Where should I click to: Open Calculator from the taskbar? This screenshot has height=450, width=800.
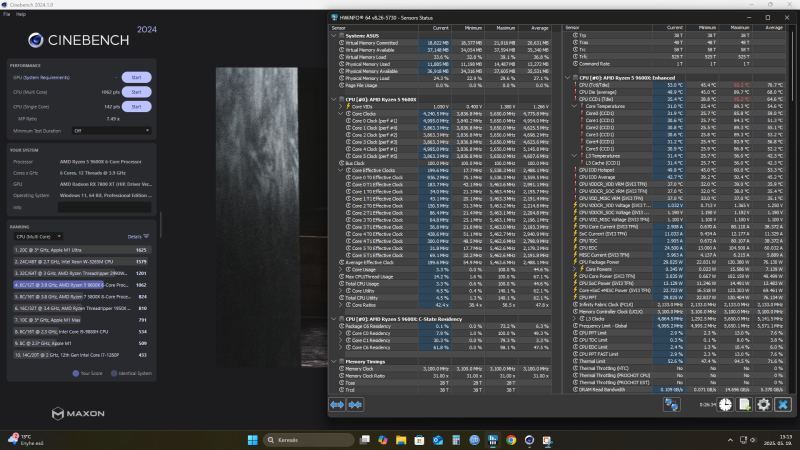pyautogui.click(x=456, y=440)
